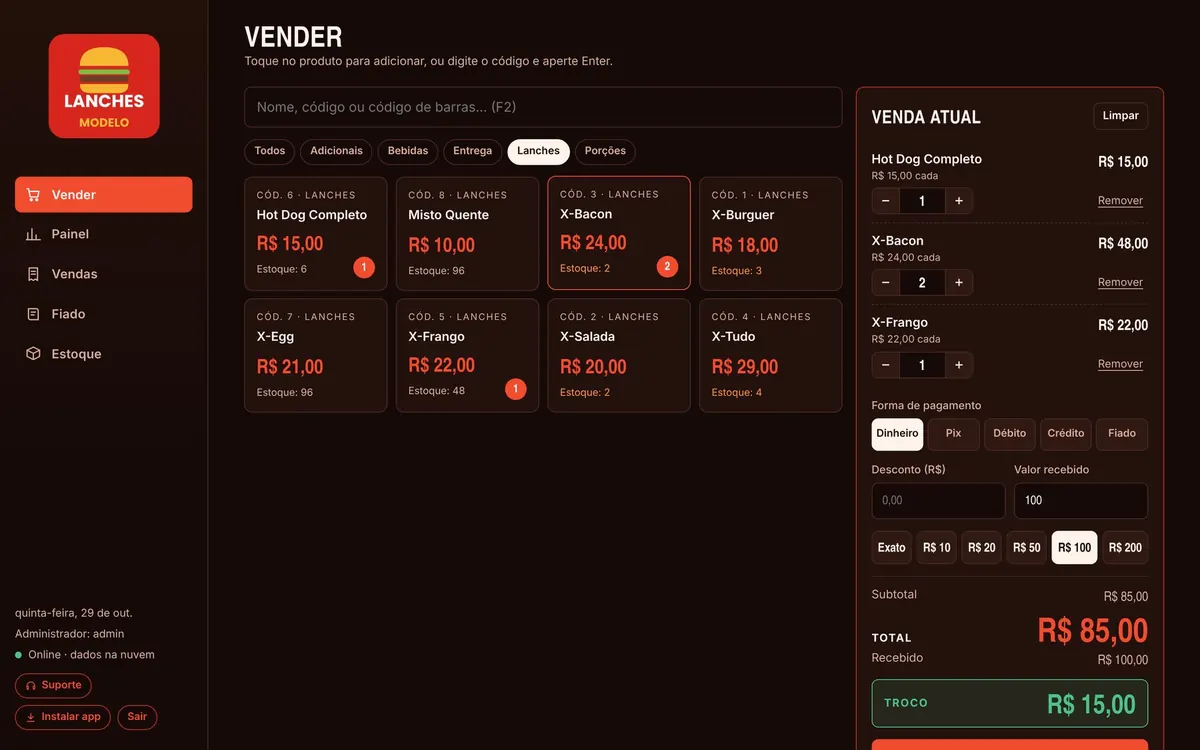Select the Lanches category filter
This screenshot has height=750, width=1200.
(539, 152)
